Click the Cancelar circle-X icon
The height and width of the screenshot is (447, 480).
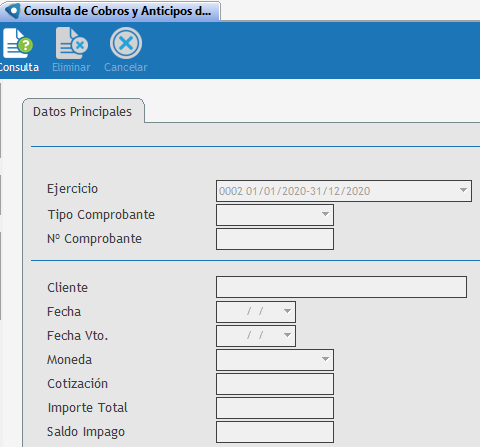pyautogui.click(x=126, y=43)
